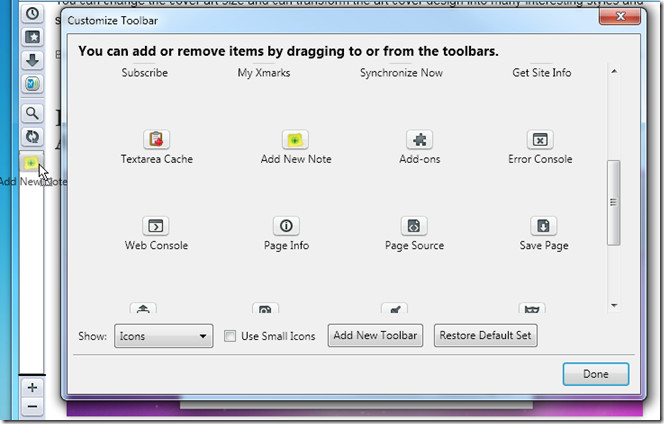664x424 pixels.
Task: Choose the Web Console icon
Action: pos(155,226)
